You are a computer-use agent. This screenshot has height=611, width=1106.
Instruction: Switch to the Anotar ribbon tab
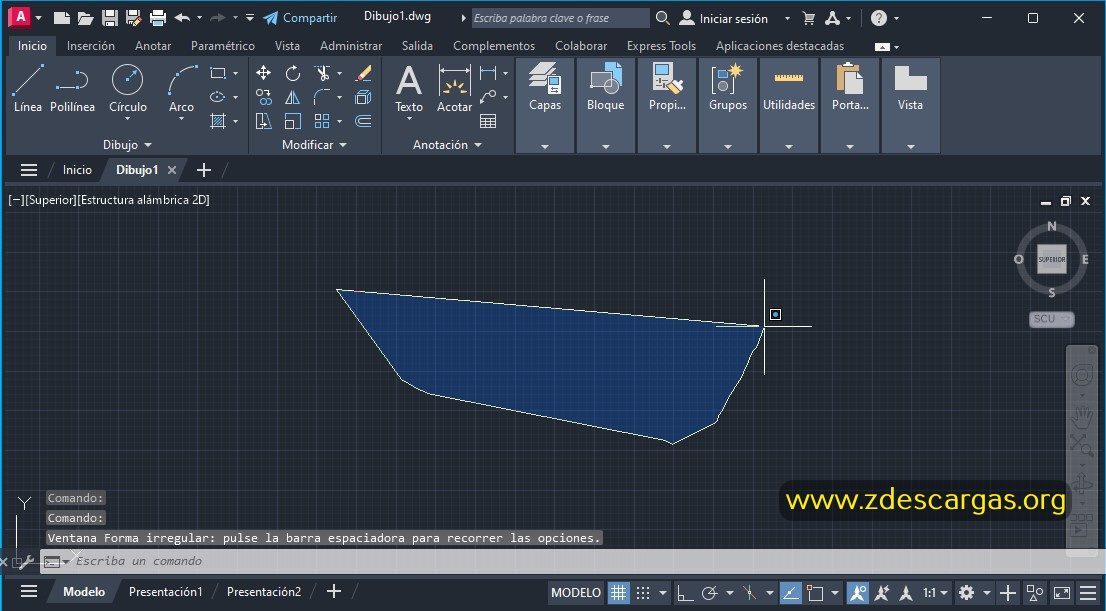(x=153, y=46)
